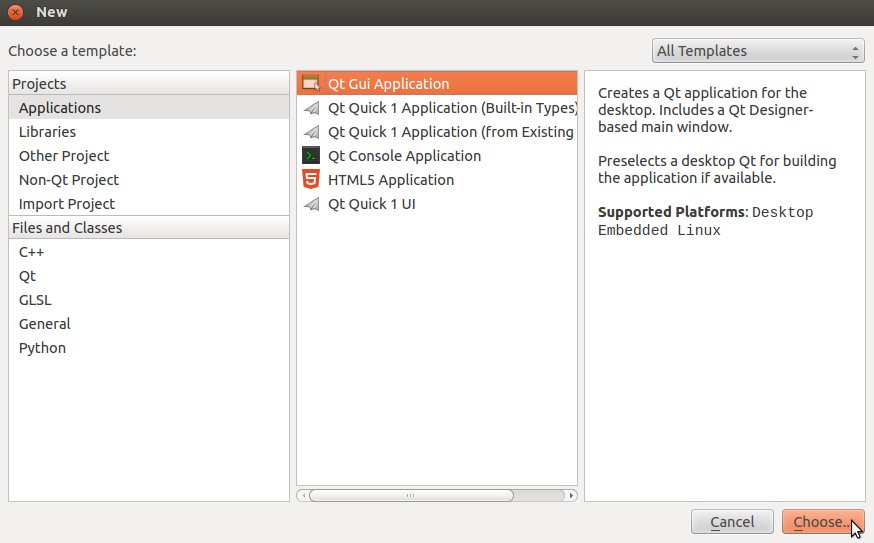This screenshot has height=543, width=874.
Task: Click the scrollbar left arrow under template list
Action: pos(303,495)
